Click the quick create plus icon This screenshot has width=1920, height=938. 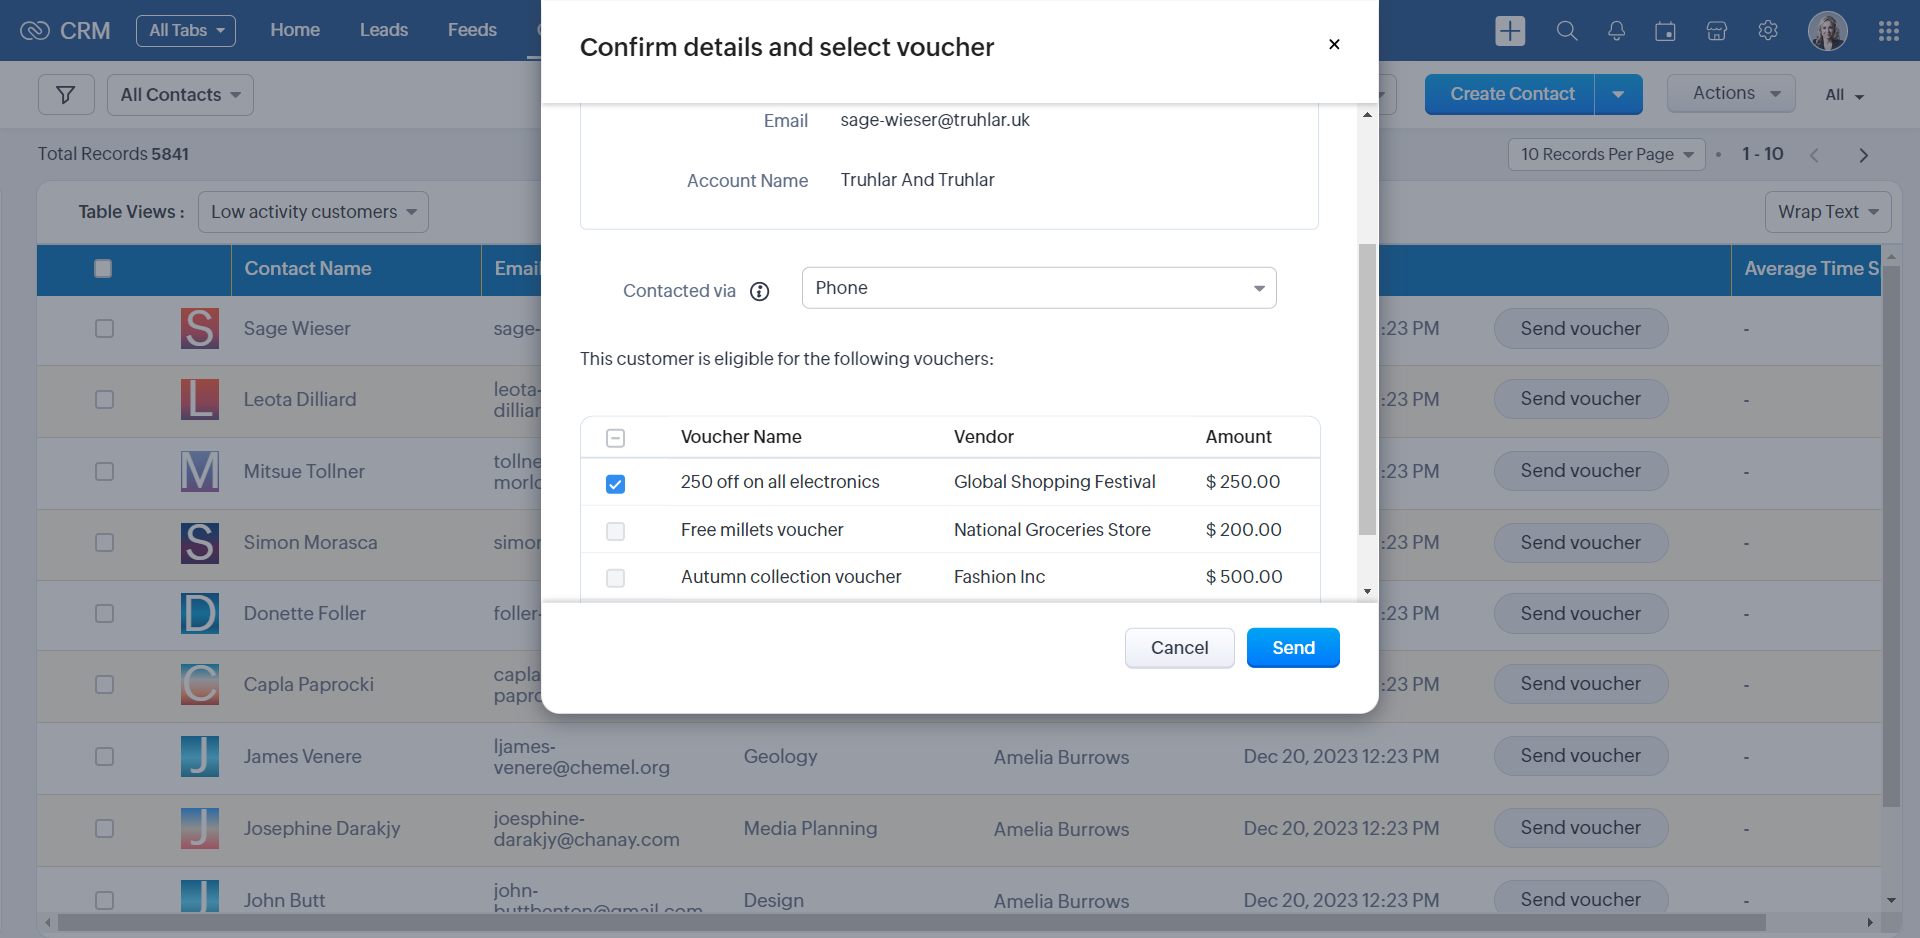coord(1510,31)
